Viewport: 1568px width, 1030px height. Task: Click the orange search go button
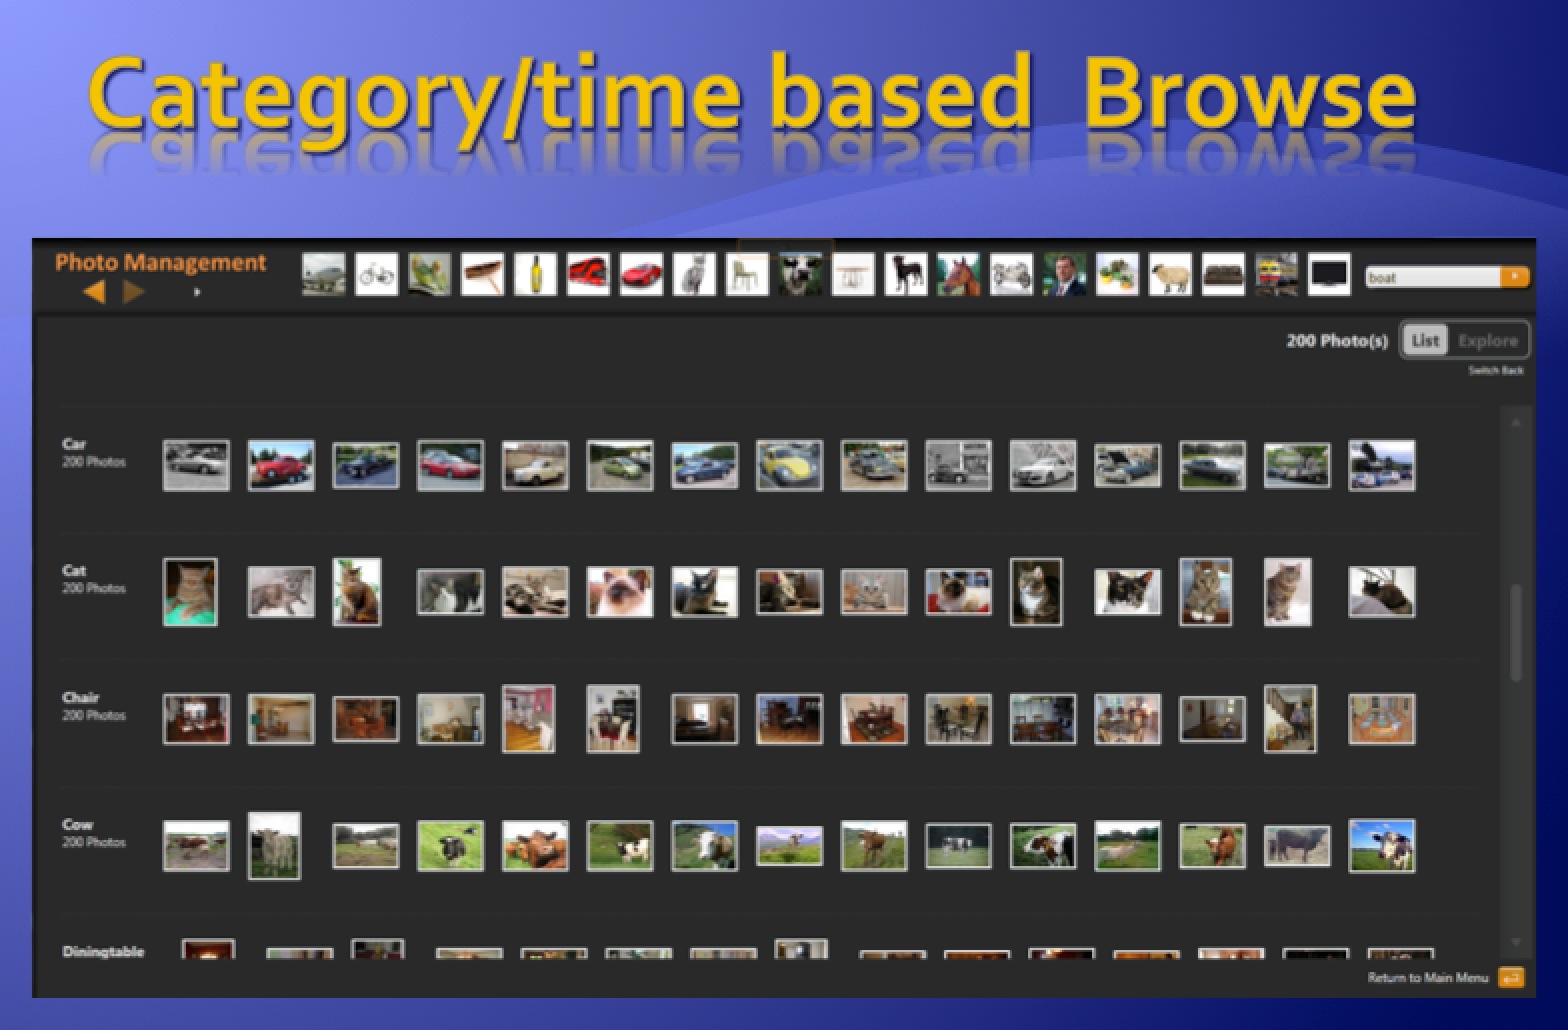(x=1515, y=277)
